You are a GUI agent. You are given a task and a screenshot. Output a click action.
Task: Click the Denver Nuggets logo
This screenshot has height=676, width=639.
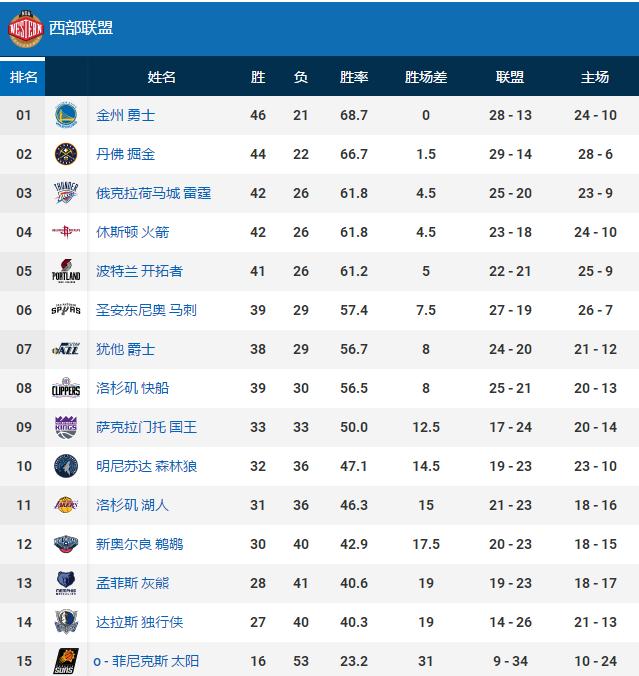coord(66,154)
